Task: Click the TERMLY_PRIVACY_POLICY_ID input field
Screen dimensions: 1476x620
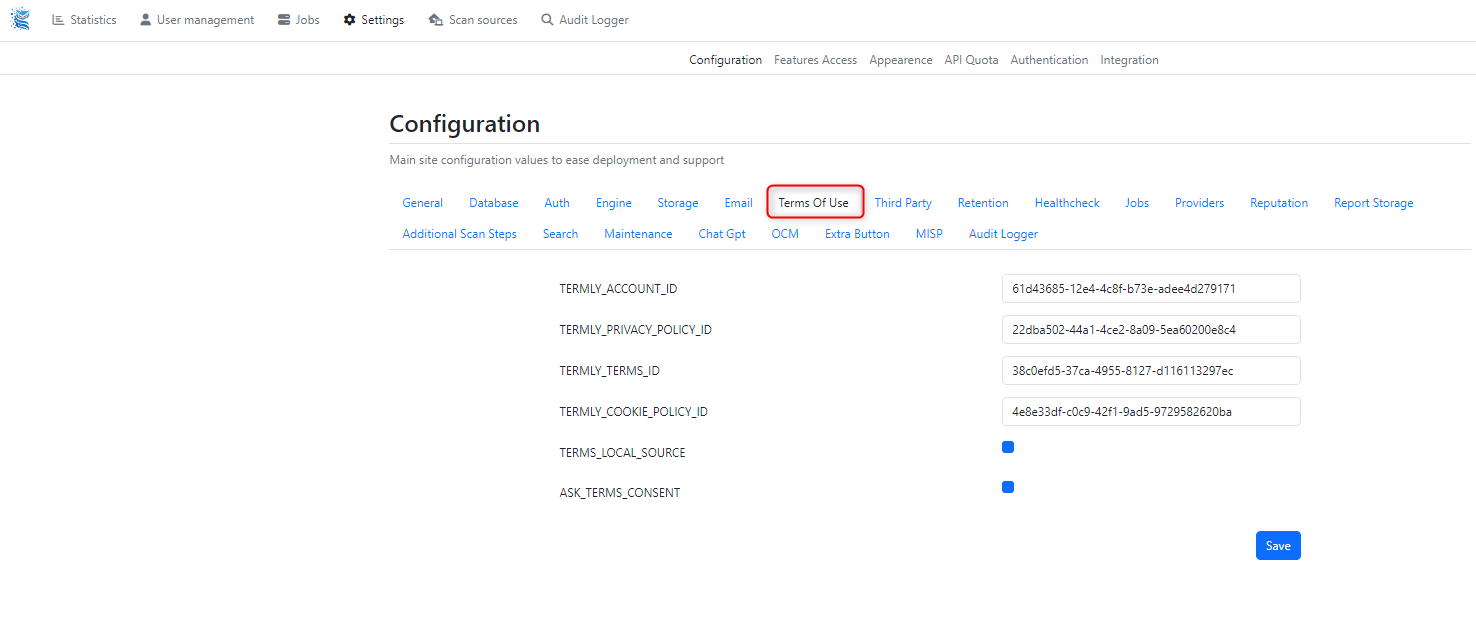Action: pos(1151,330)
